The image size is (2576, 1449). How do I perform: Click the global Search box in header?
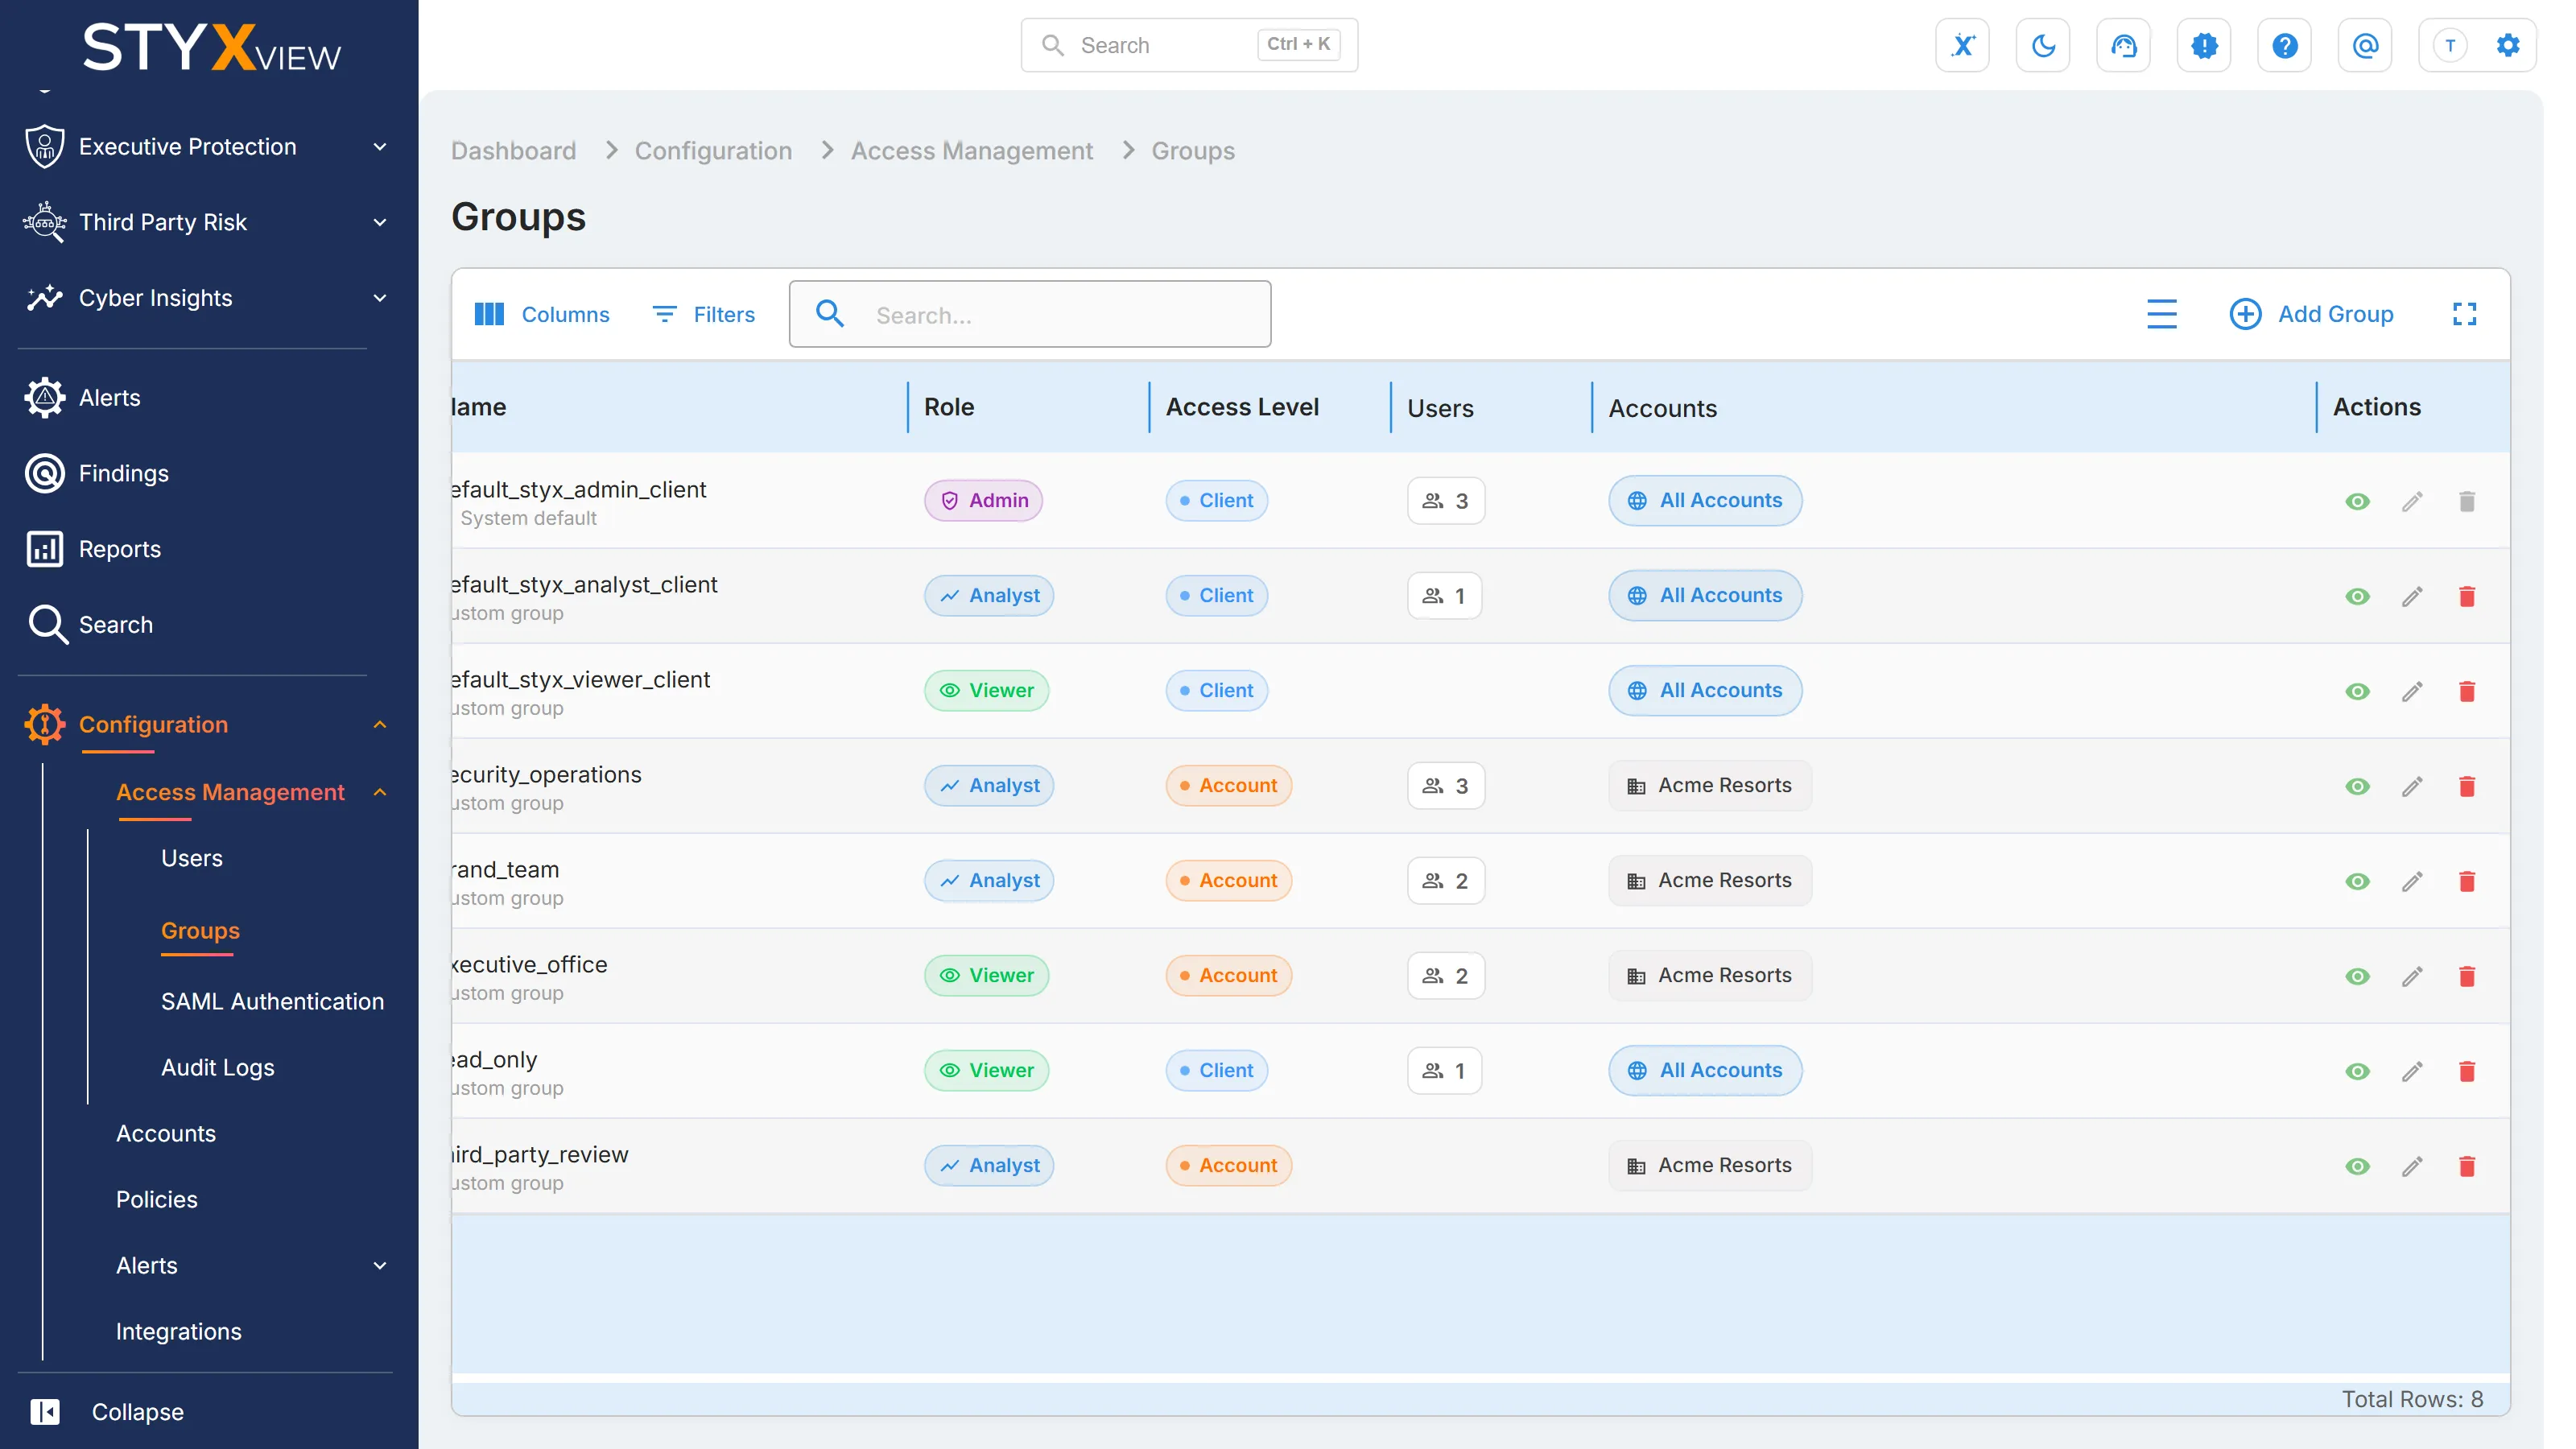(x=1189, y=45)
